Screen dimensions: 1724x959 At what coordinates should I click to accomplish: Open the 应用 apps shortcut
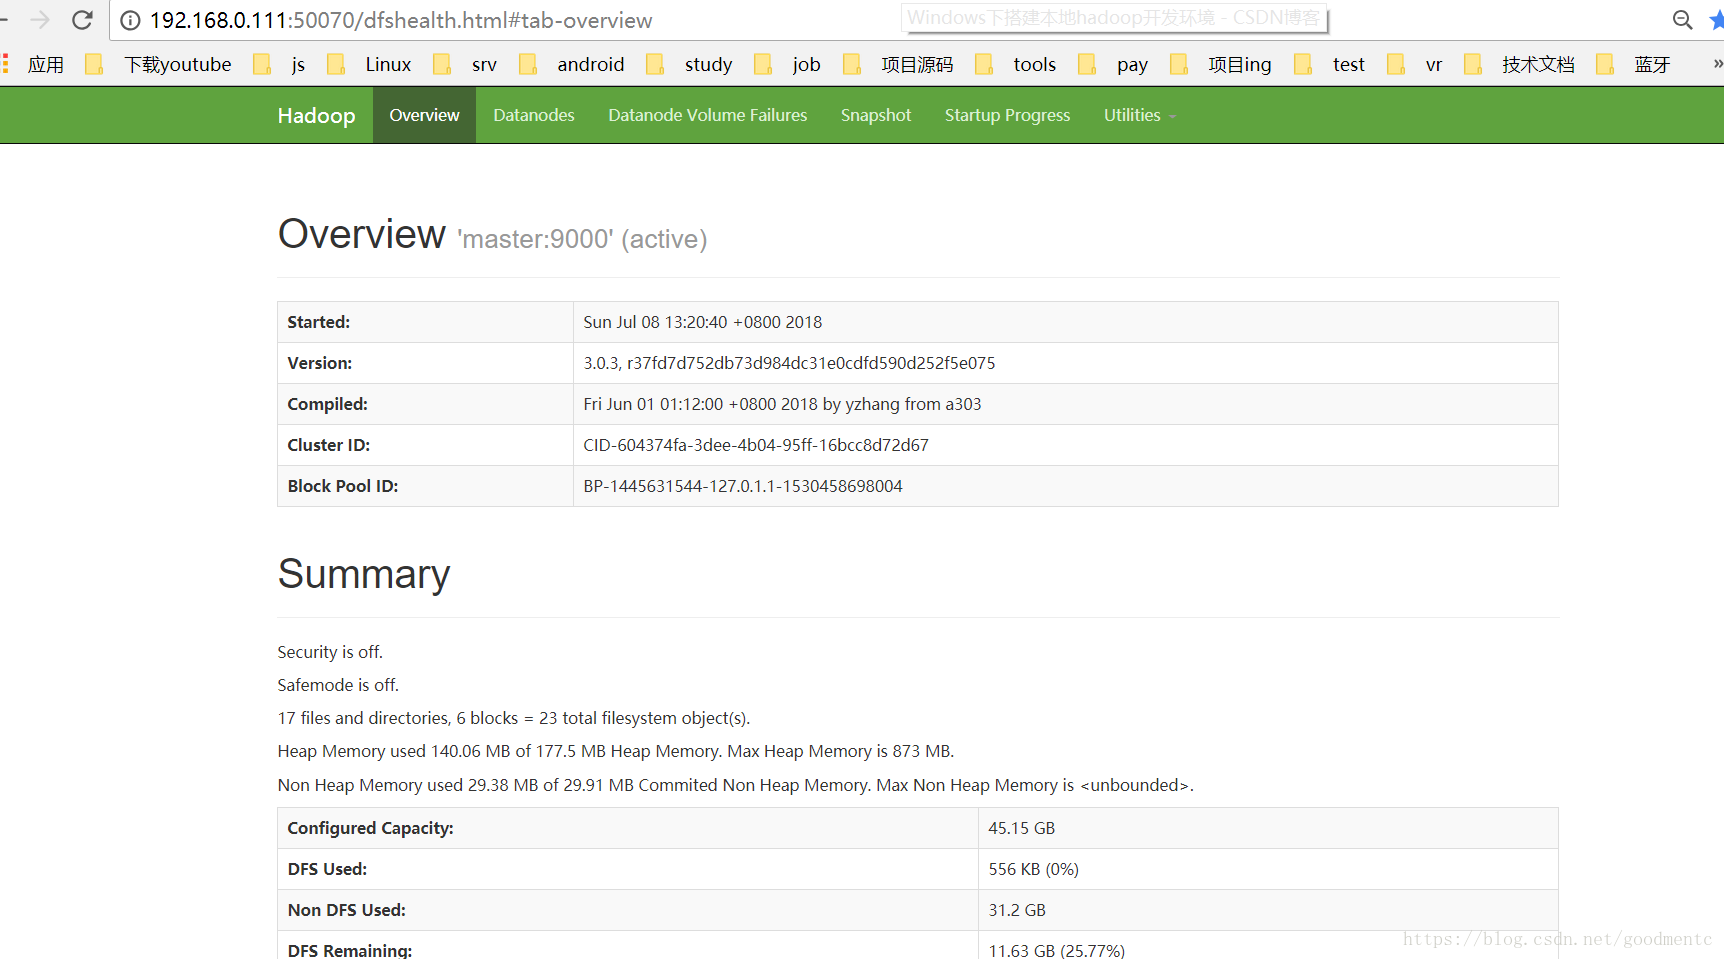(34, 65)
